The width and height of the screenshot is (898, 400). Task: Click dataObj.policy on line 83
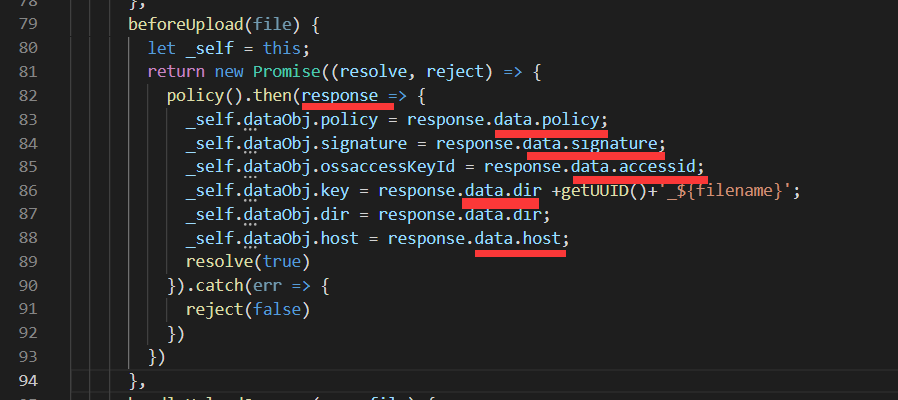point(311,119)
